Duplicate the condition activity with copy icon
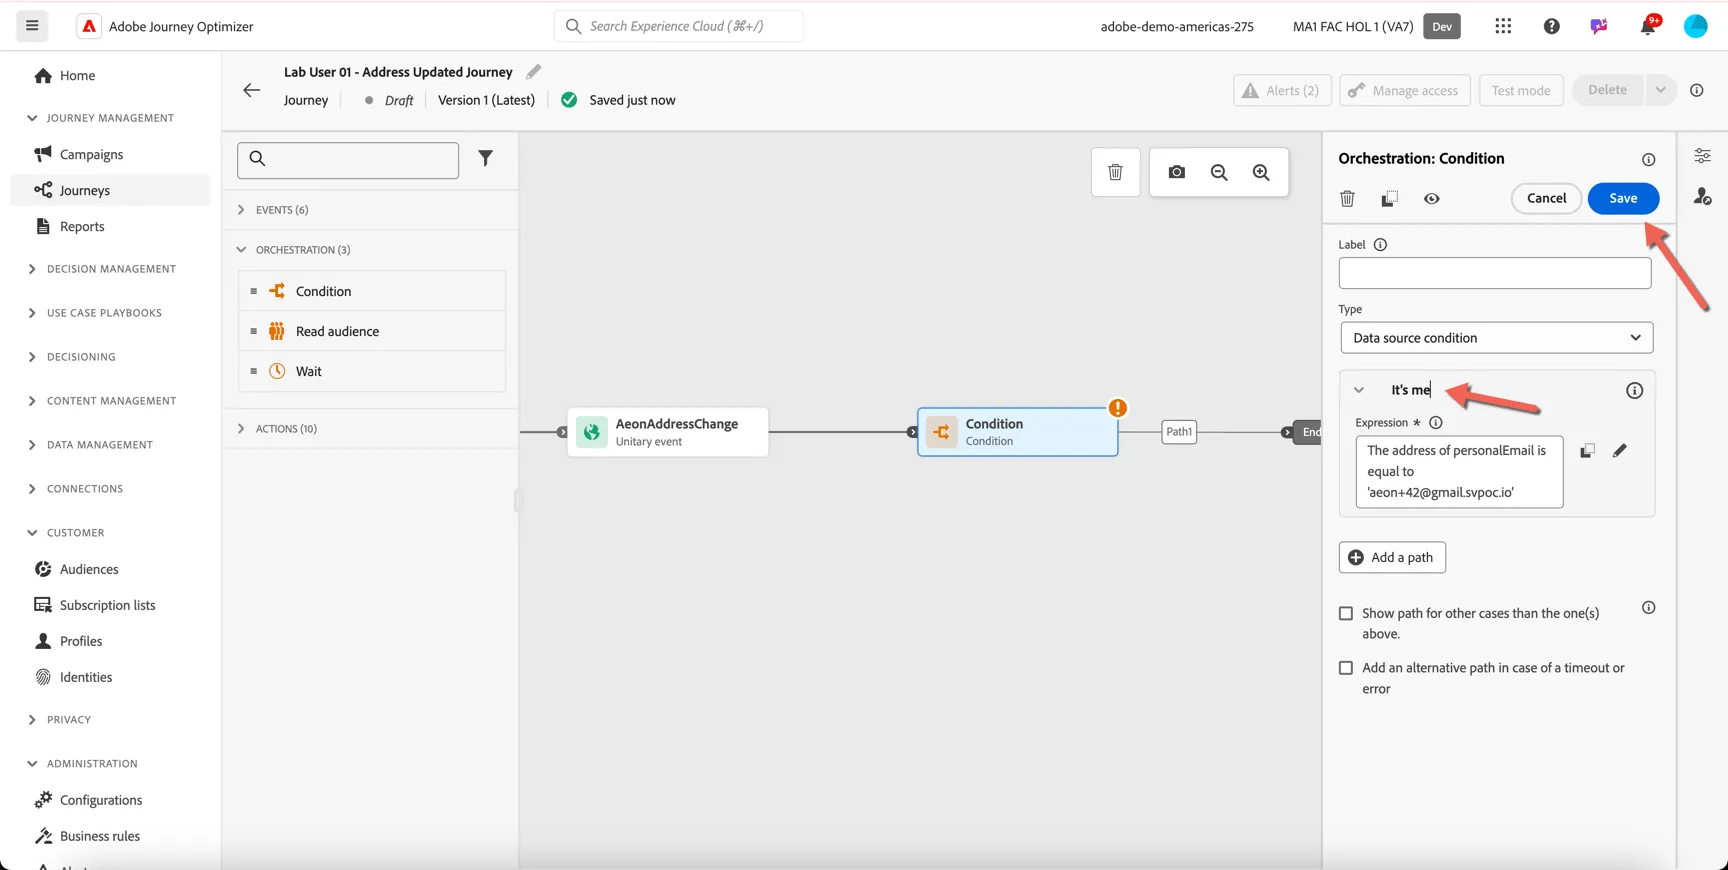 coord(1389,198)
